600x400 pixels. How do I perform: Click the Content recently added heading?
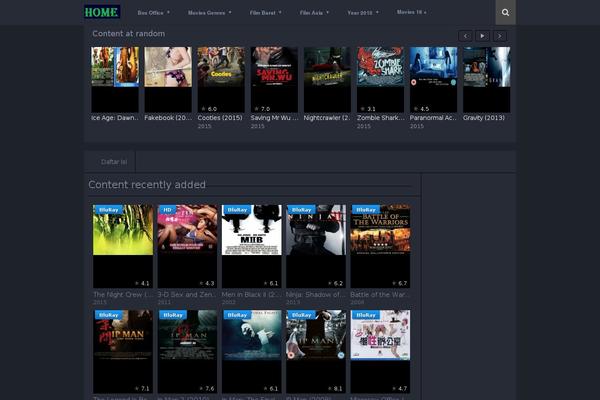point(147,184)
